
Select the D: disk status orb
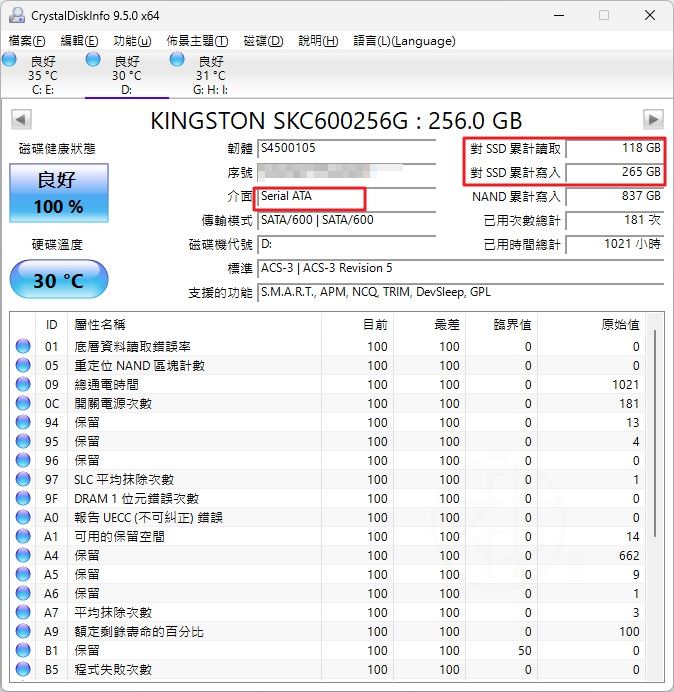point(93,59)
